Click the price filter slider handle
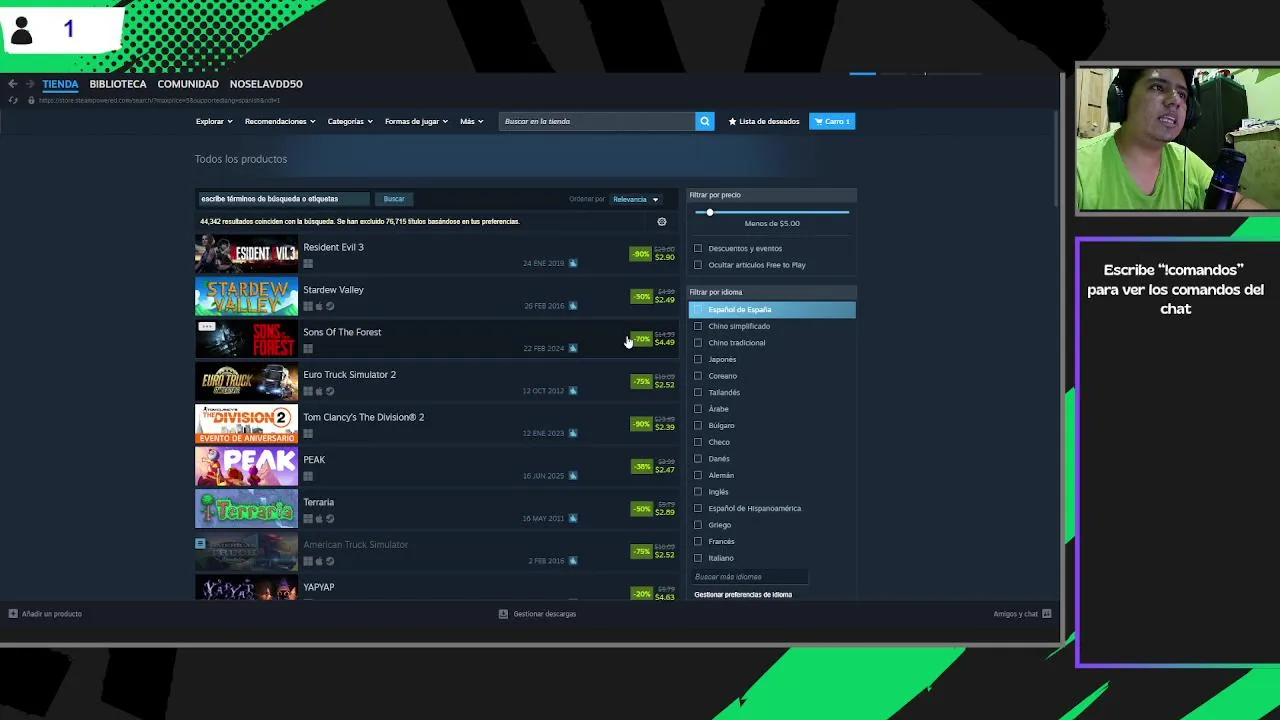The image size is (1280, 720). click(710, 212)
